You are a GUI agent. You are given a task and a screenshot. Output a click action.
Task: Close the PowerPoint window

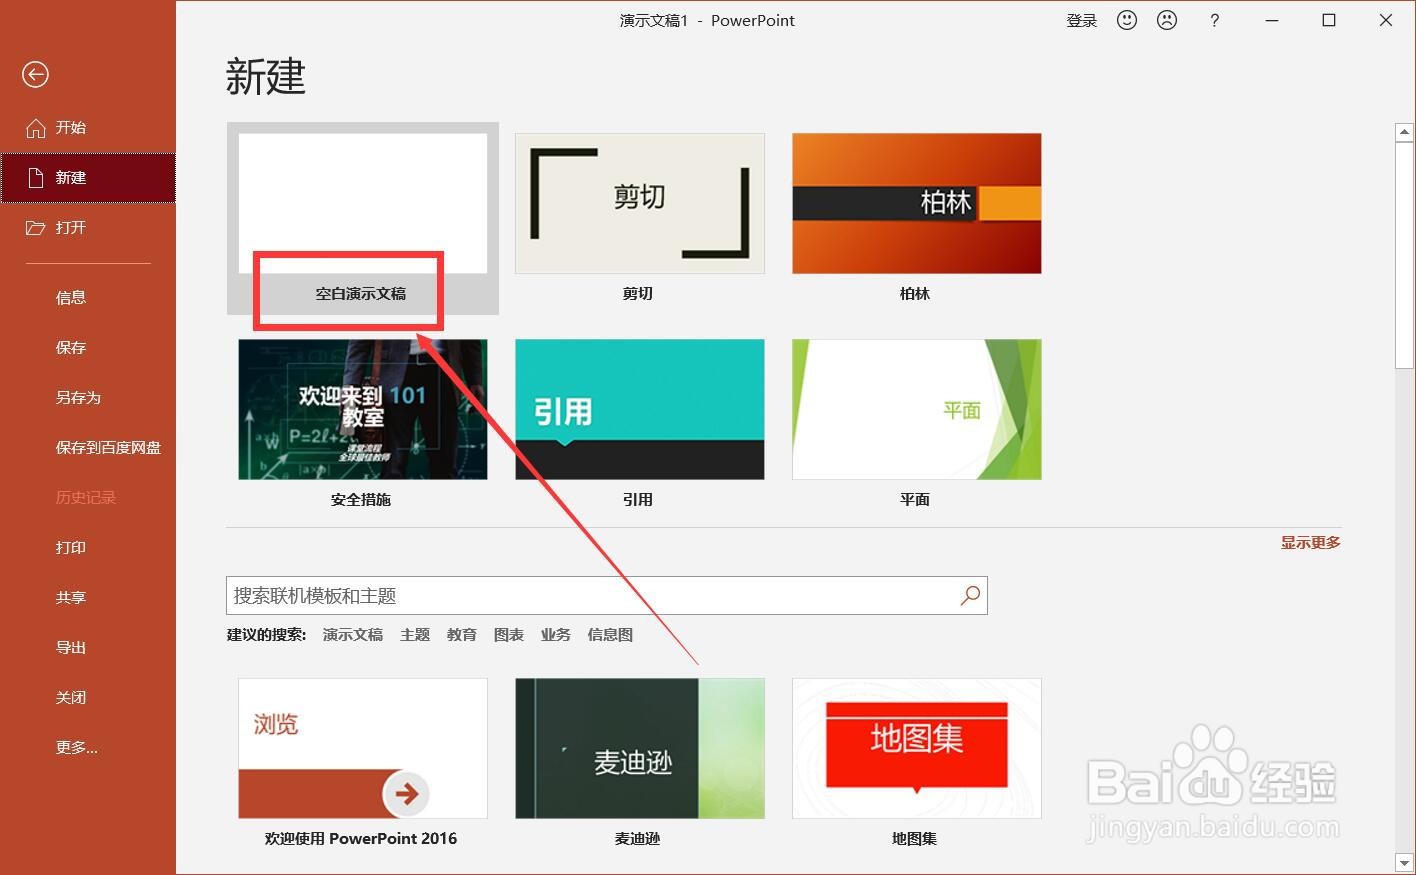(x=1386, y=20)
